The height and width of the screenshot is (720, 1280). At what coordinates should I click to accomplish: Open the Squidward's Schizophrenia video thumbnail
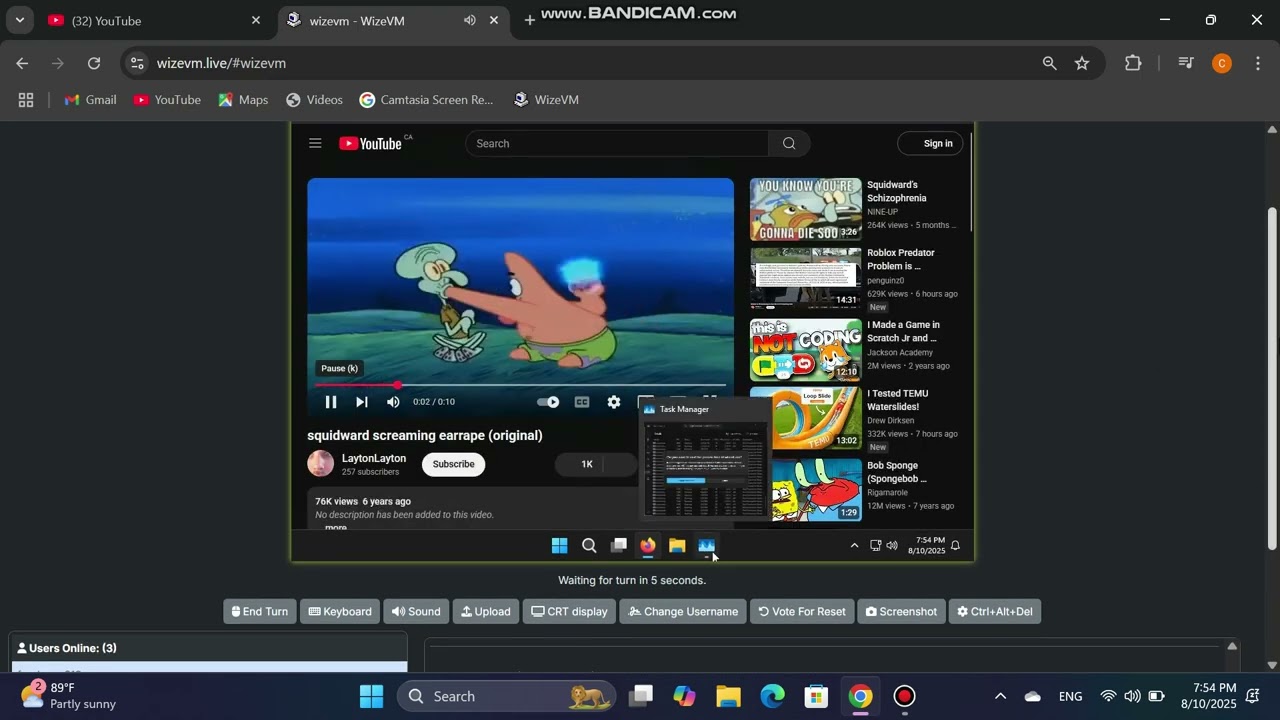(806, 209)
